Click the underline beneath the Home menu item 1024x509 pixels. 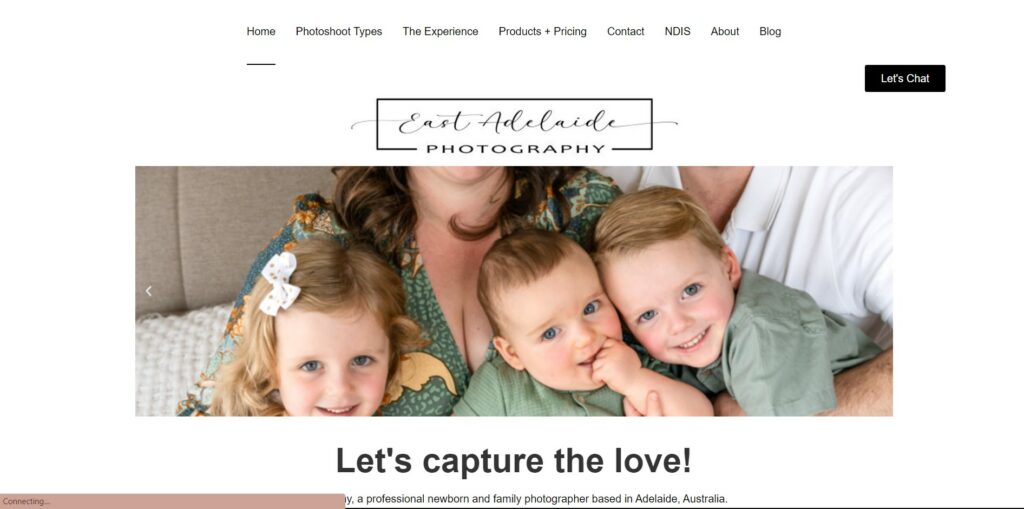(x=261, y=64)
